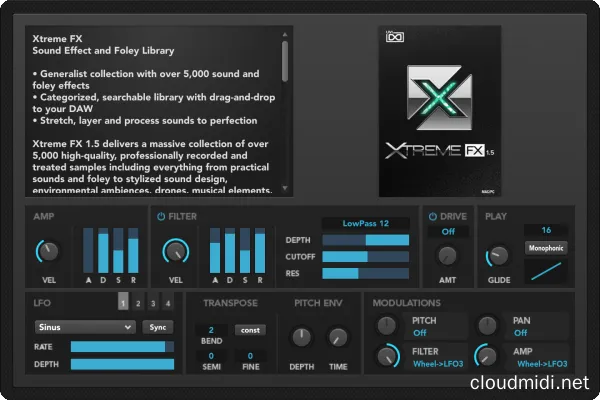Set the LFO RATE slider
Screen dimensions: 600x400
coord(122,347)
